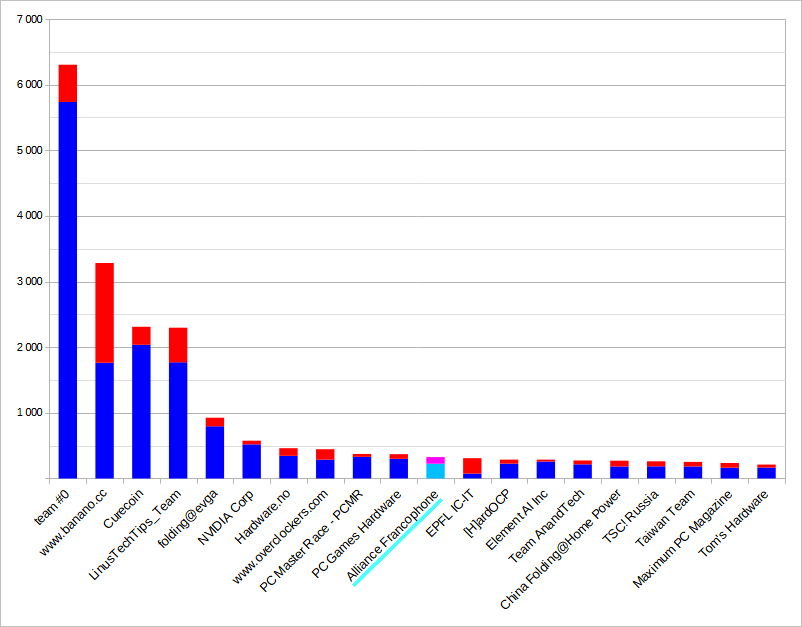Click the blue segment of team #0 bar

pos(68,290)
